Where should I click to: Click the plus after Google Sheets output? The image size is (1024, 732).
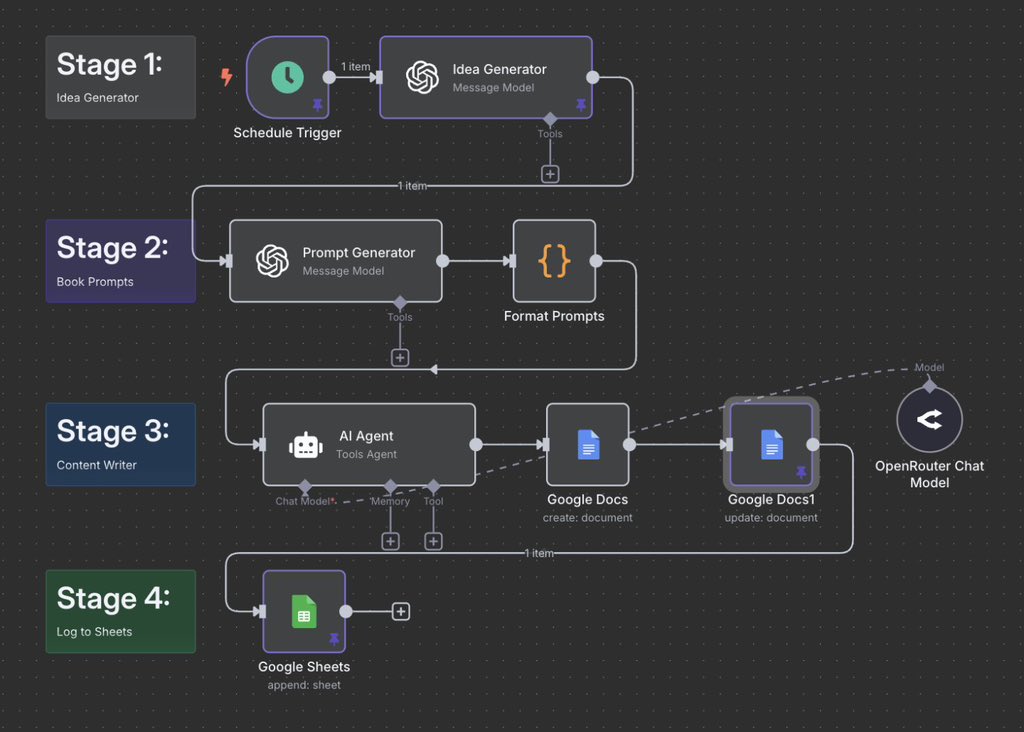[400, 611]
